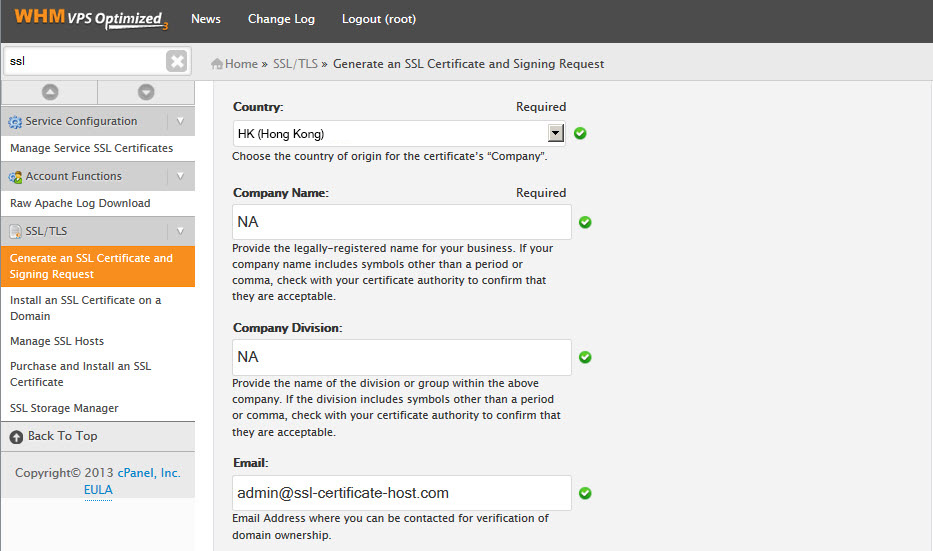Click the sidebar scroll-down arrow icon

tap(146, 92)
